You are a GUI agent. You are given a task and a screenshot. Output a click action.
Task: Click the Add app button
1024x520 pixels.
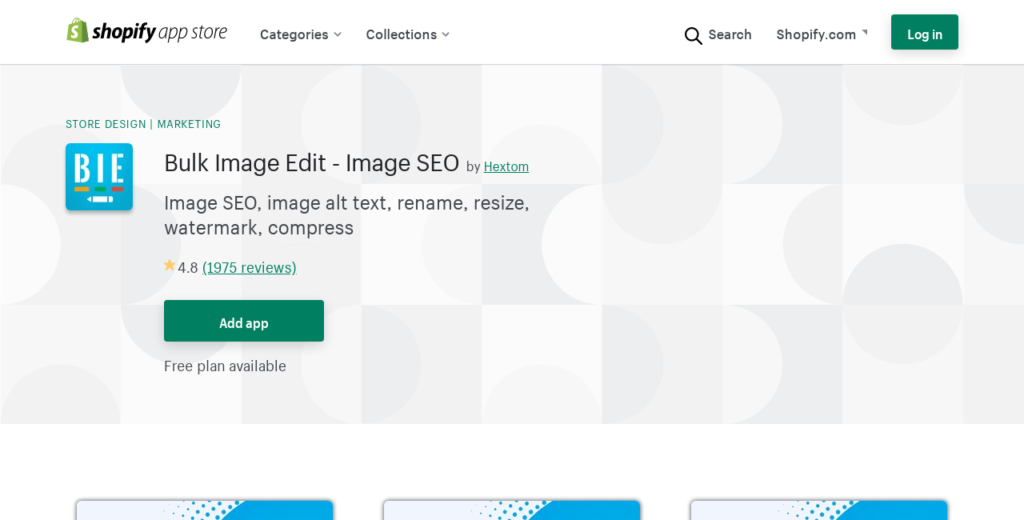(244, 321)
